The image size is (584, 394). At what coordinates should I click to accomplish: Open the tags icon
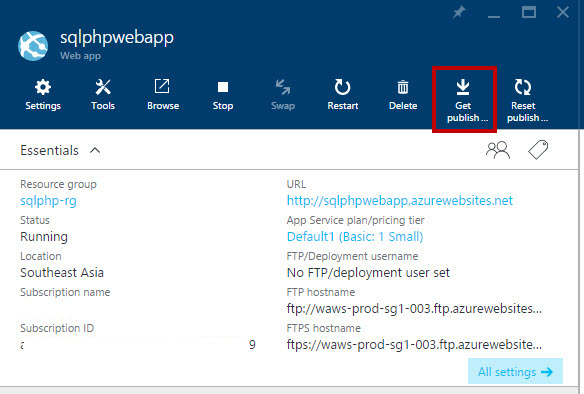[x=538, y=150]
